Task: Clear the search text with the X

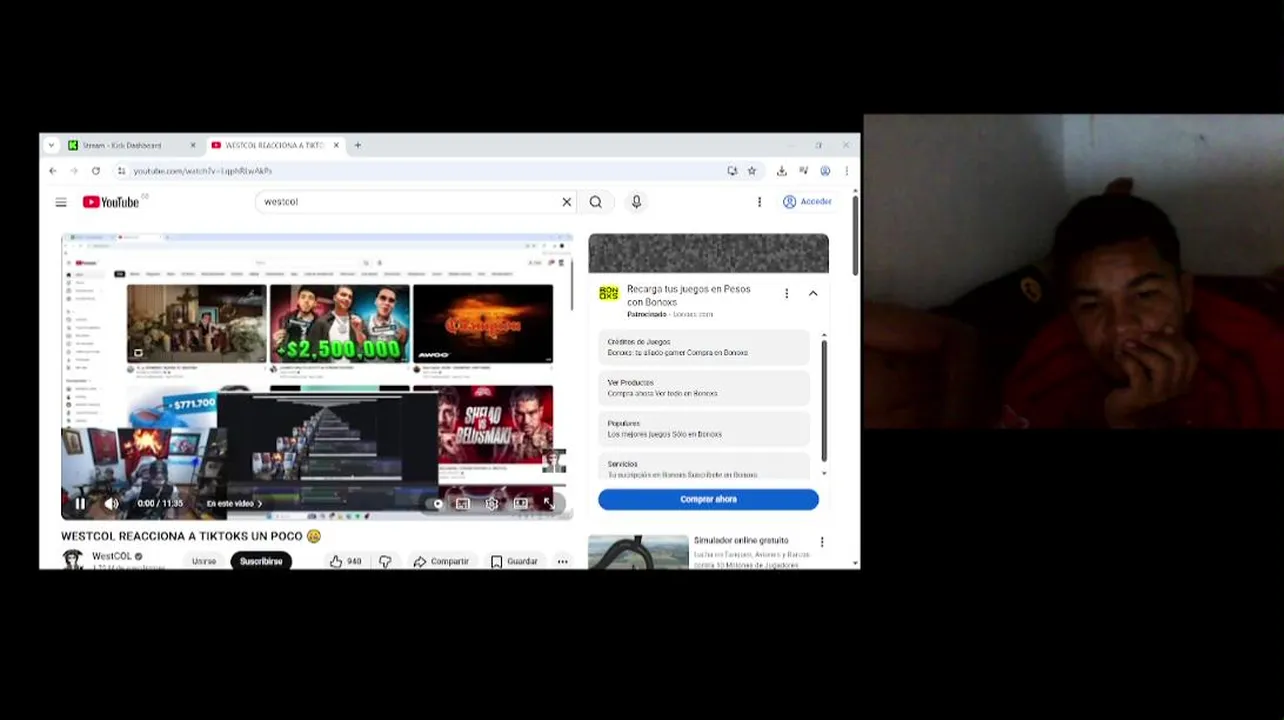Action: [x=567, y=202]
